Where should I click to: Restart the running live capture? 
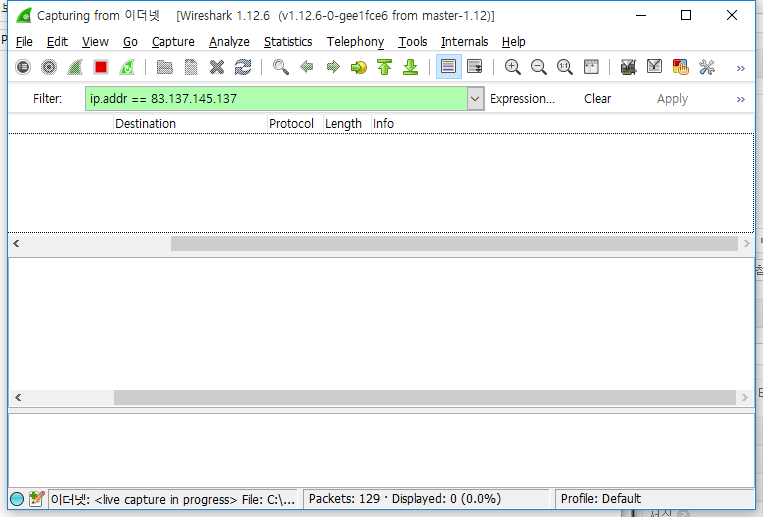click(x=127, y=67)
